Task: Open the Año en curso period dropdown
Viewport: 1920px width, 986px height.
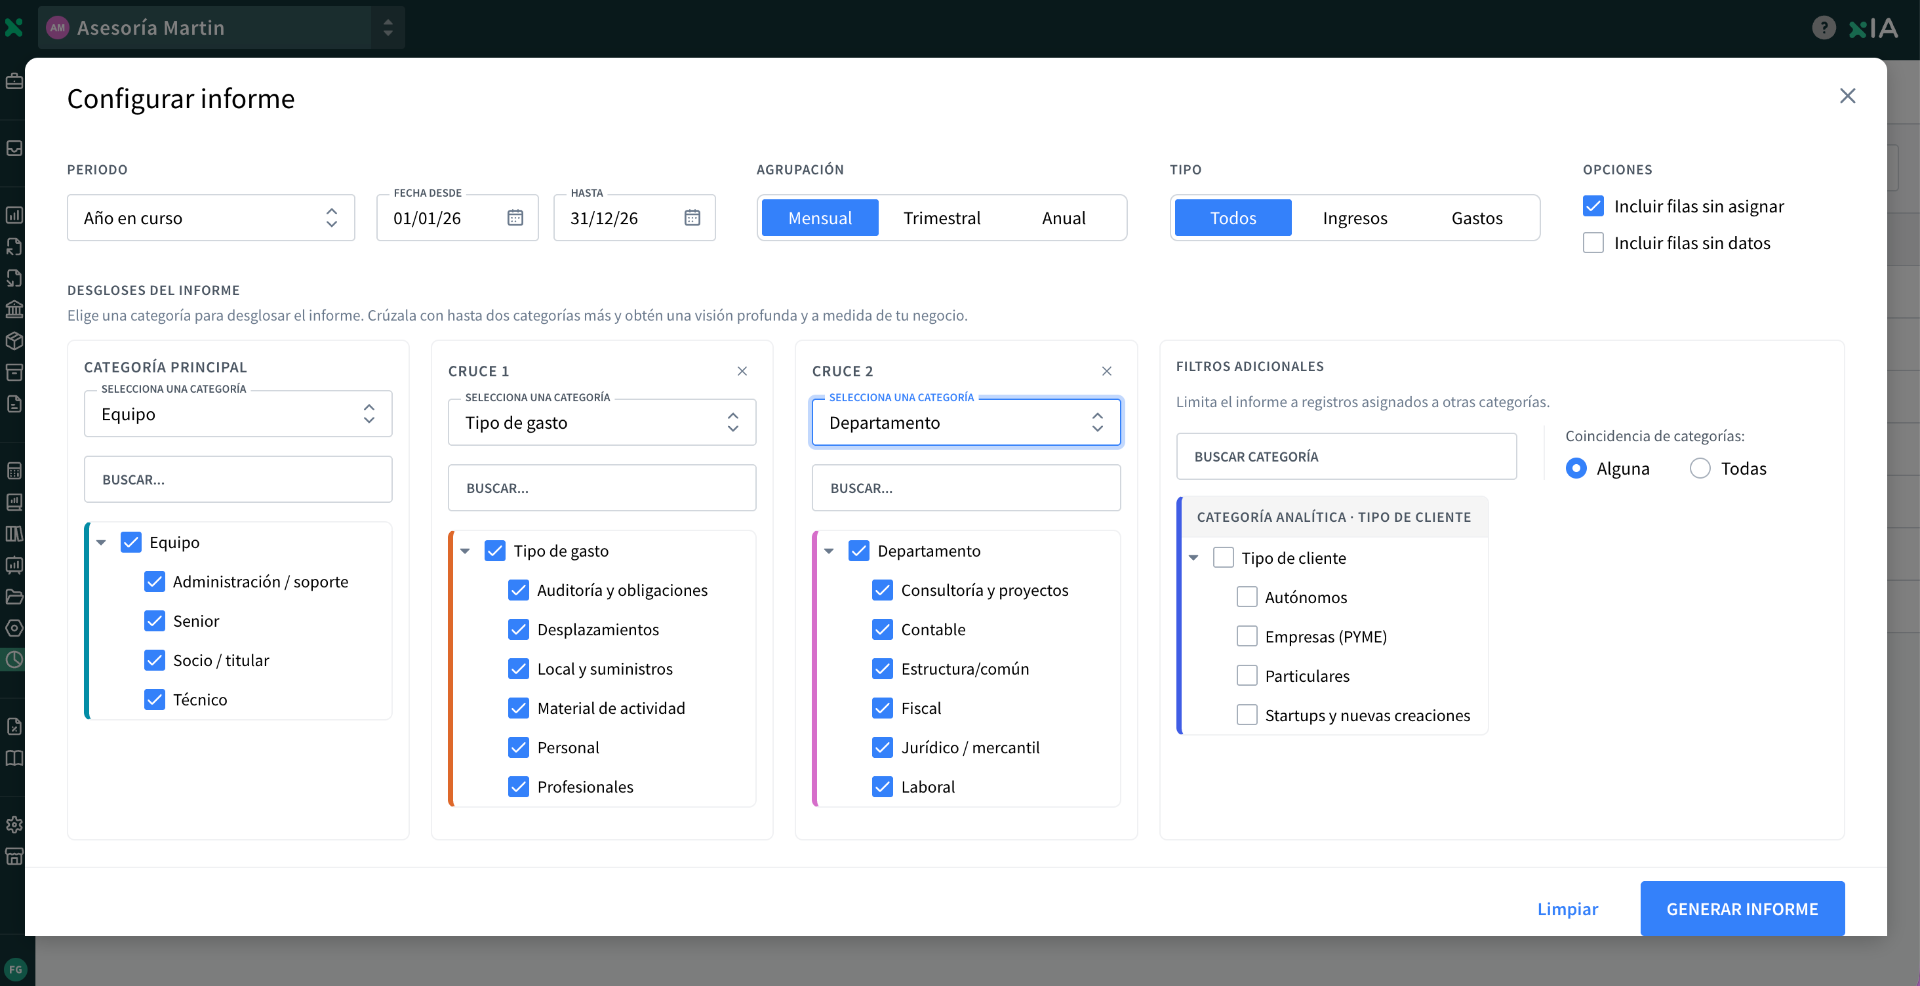Action: point(211,218)
